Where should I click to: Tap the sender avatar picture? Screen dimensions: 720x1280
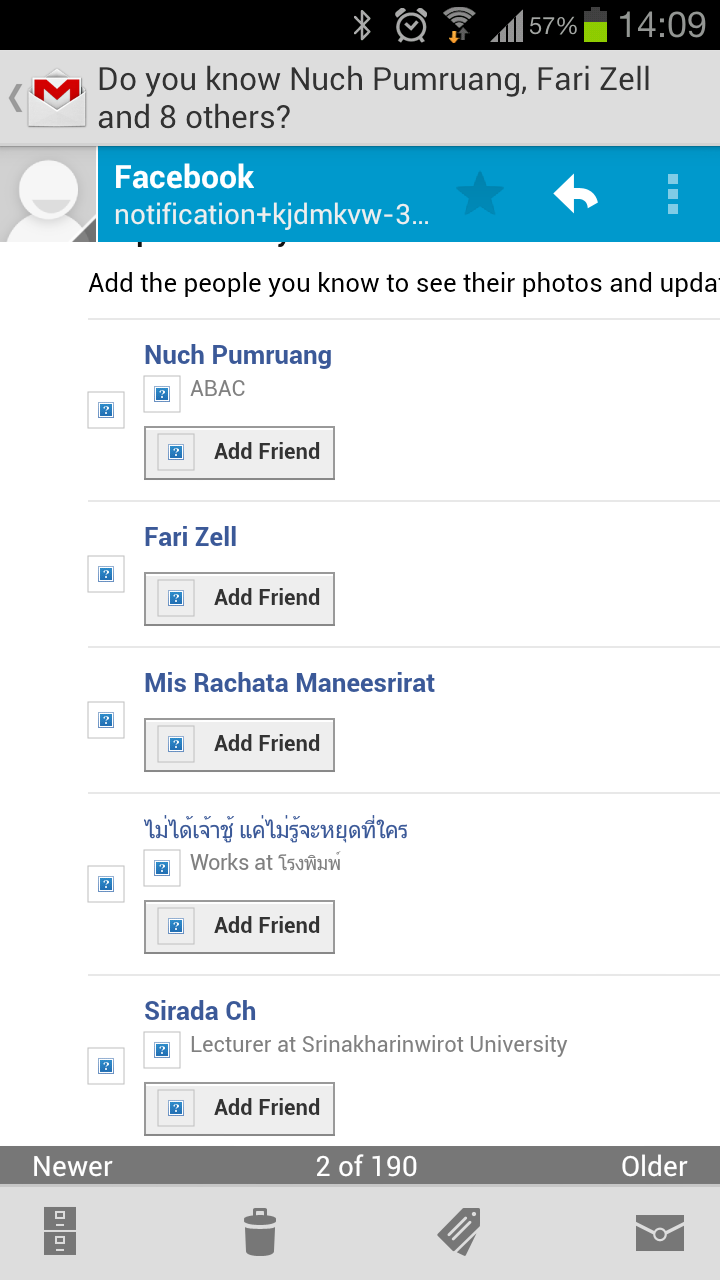(x=48, y=194)
